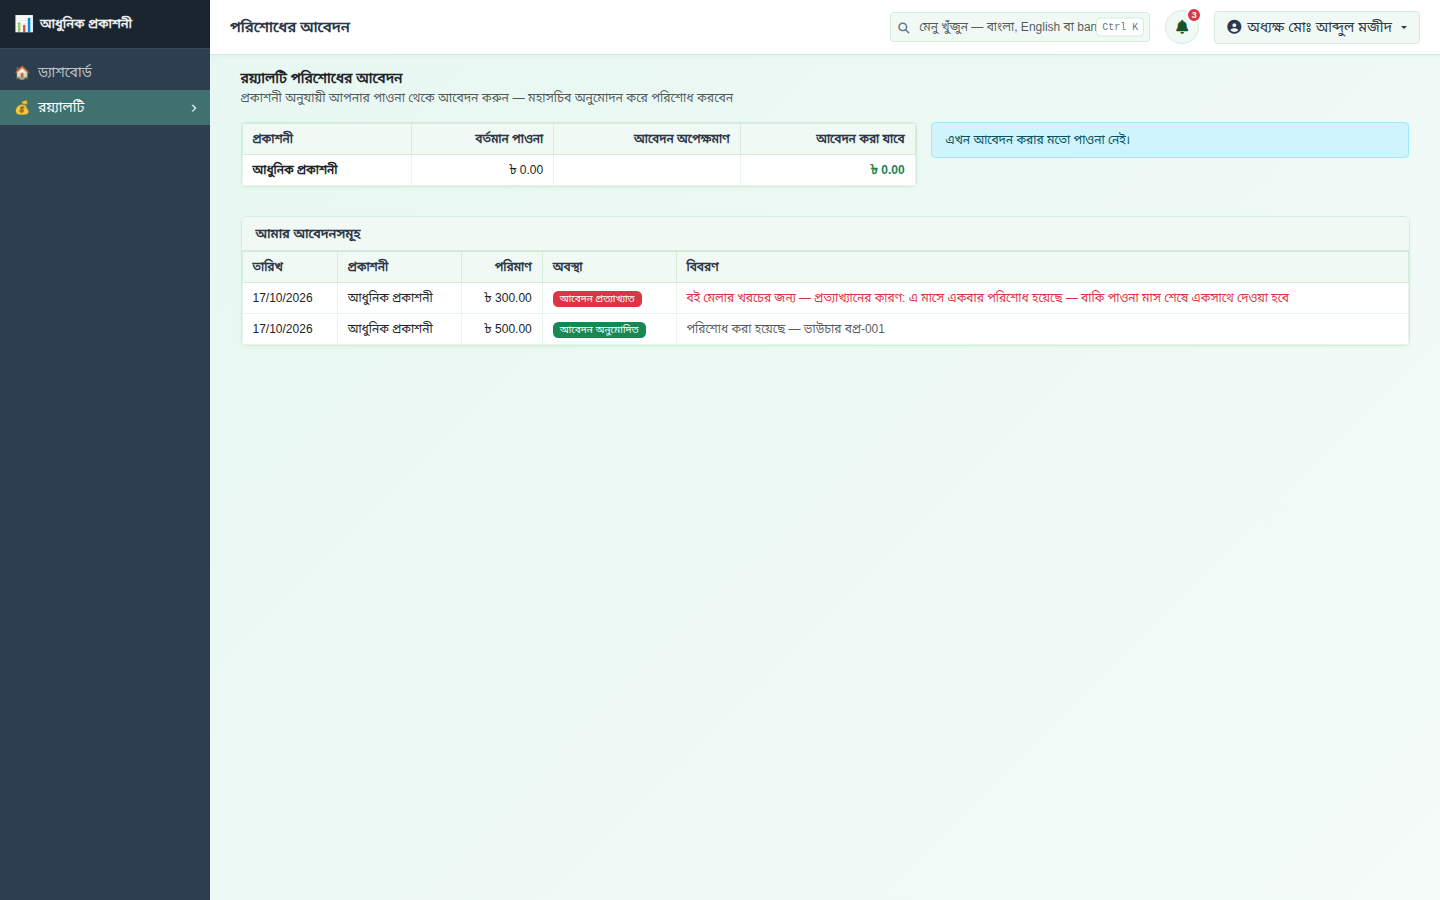Click আধুনিক প্রকাশনী in the ৳ 500.00 row
This screenshot has width=1440, height=900.
pos(390,329)
